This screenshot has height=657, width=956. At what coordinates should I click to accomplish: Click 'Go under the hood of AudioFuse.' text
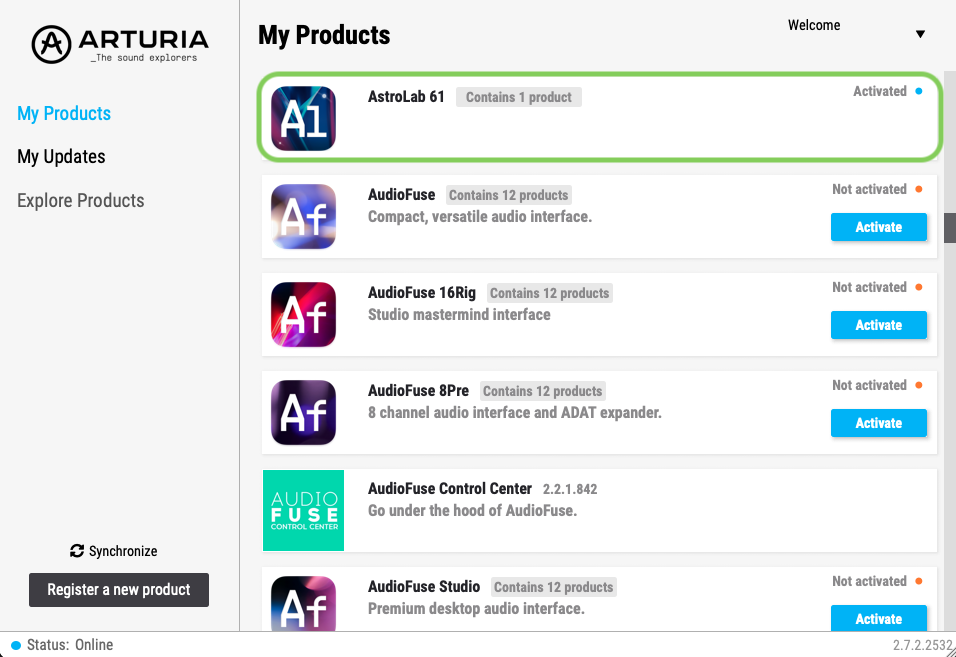point(473,511)
